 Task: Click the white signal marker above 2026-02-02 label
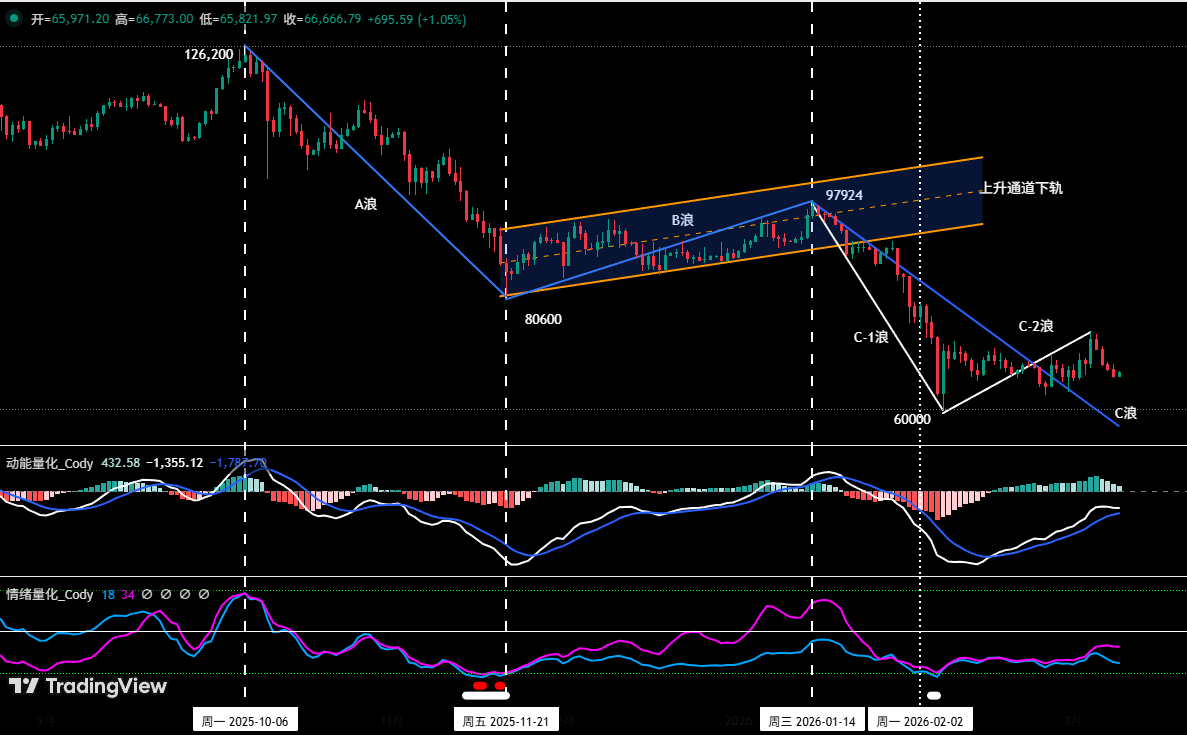click(934, 695)
